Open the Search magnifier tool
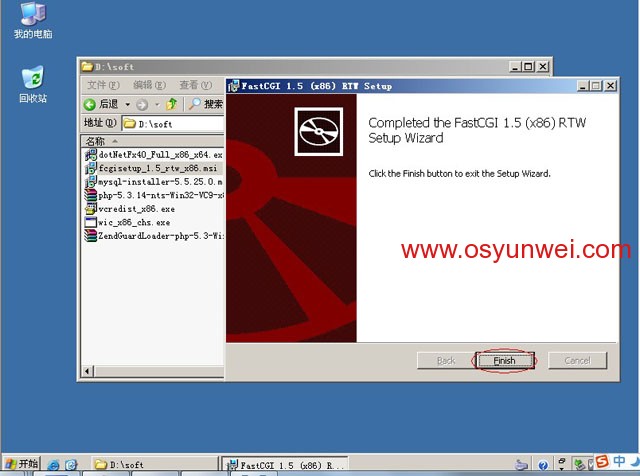 coord(194,104)
